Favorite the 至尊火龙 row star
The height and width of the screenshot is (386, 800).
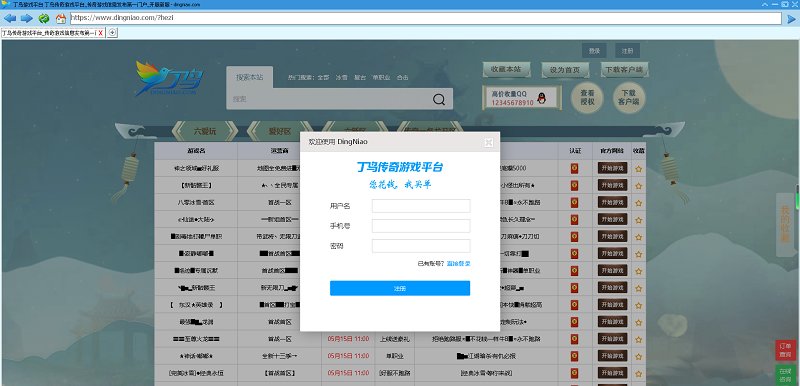pyautogui.click(x=638, y=339)
